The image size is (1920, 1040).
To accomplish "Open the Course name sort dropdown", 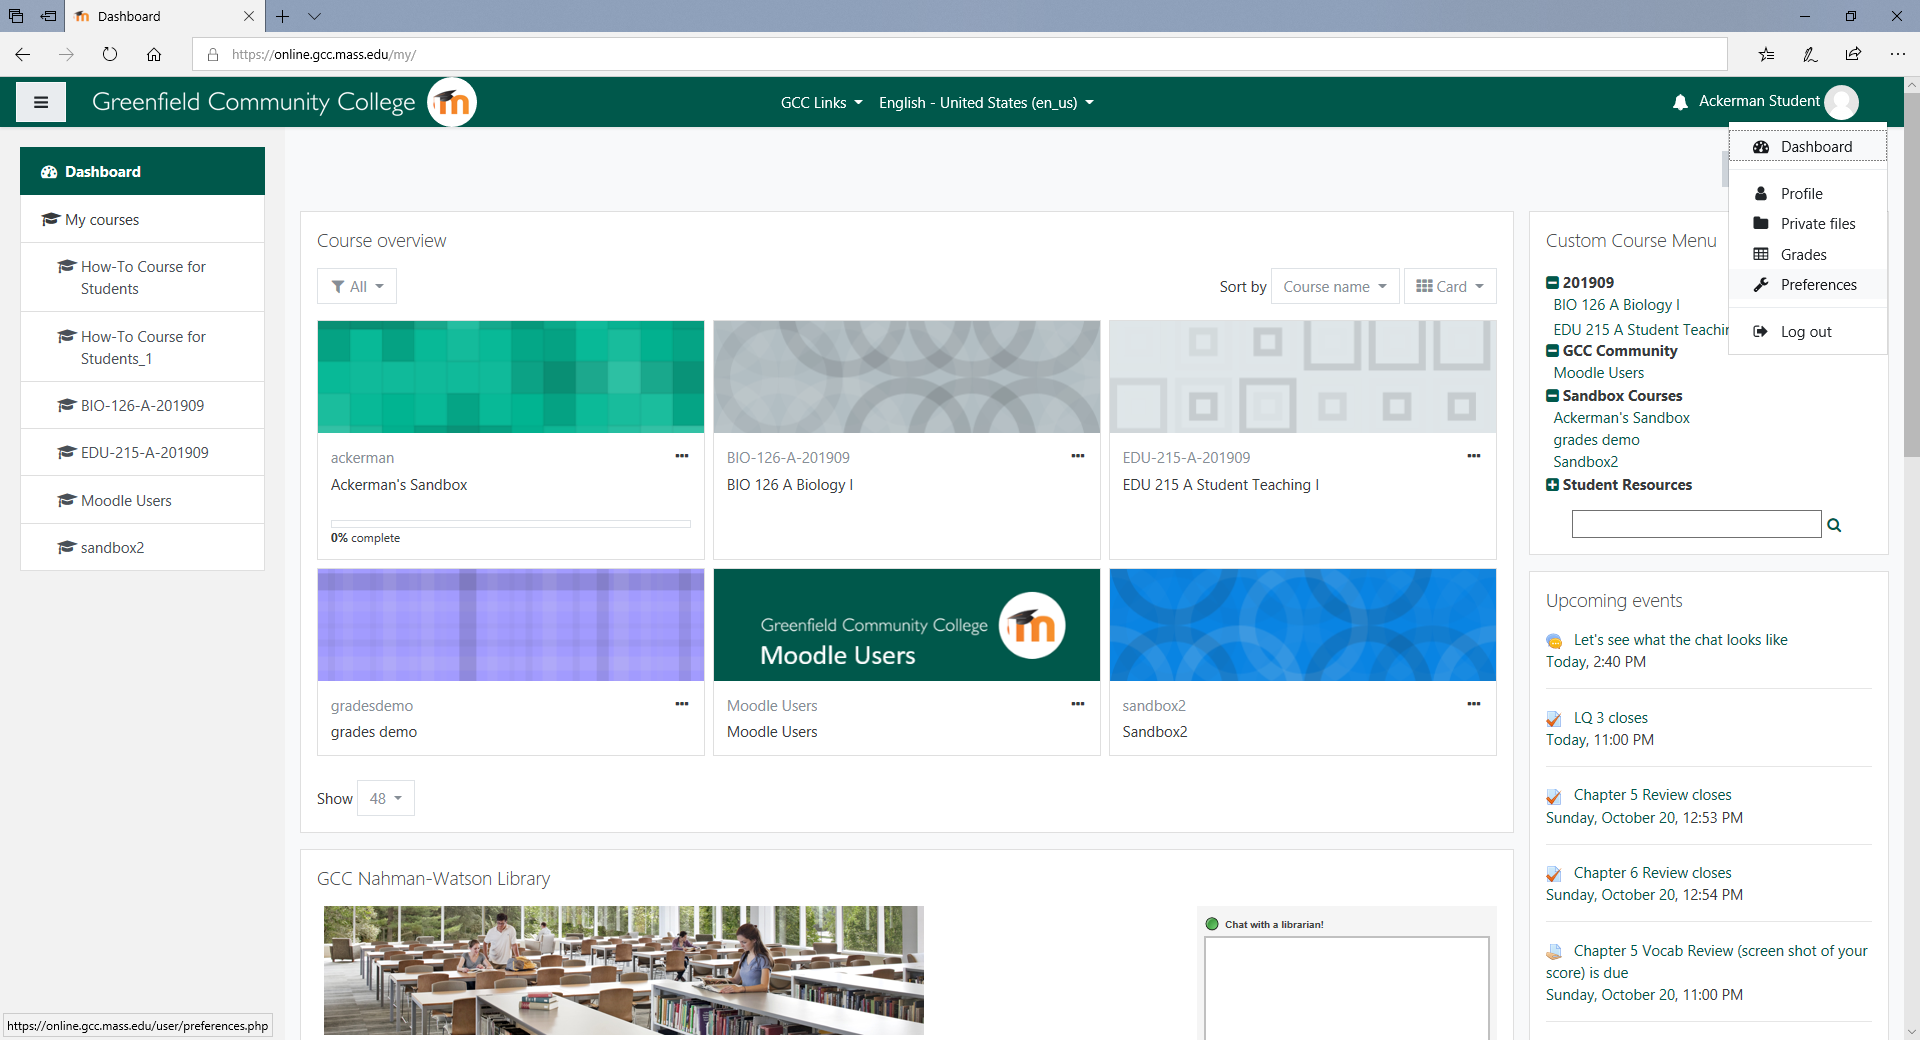I will [1335, 286].
